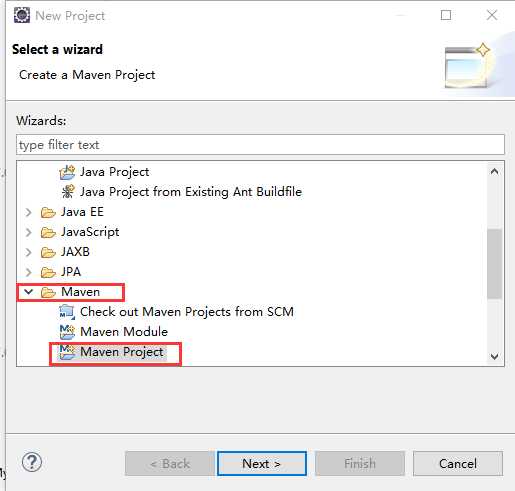Click the wizard list scroll down arrow
515x491 pixels.
click(x=495, y=356)
